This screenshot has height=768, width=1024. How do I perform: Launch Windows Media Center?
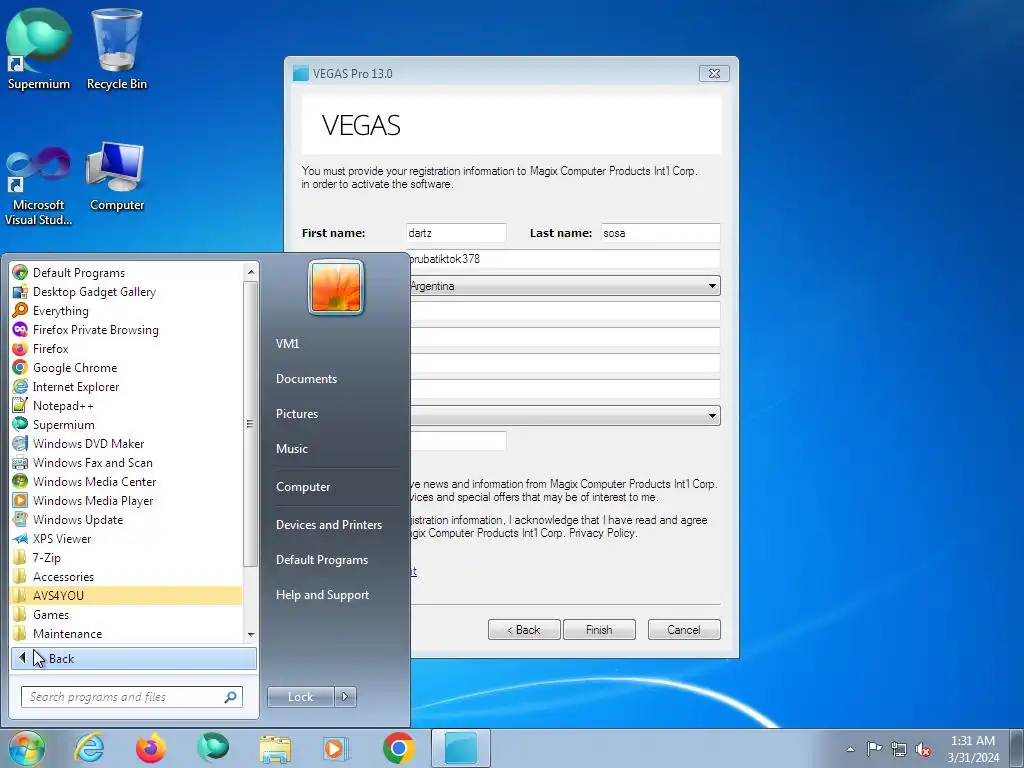(127, 481)
